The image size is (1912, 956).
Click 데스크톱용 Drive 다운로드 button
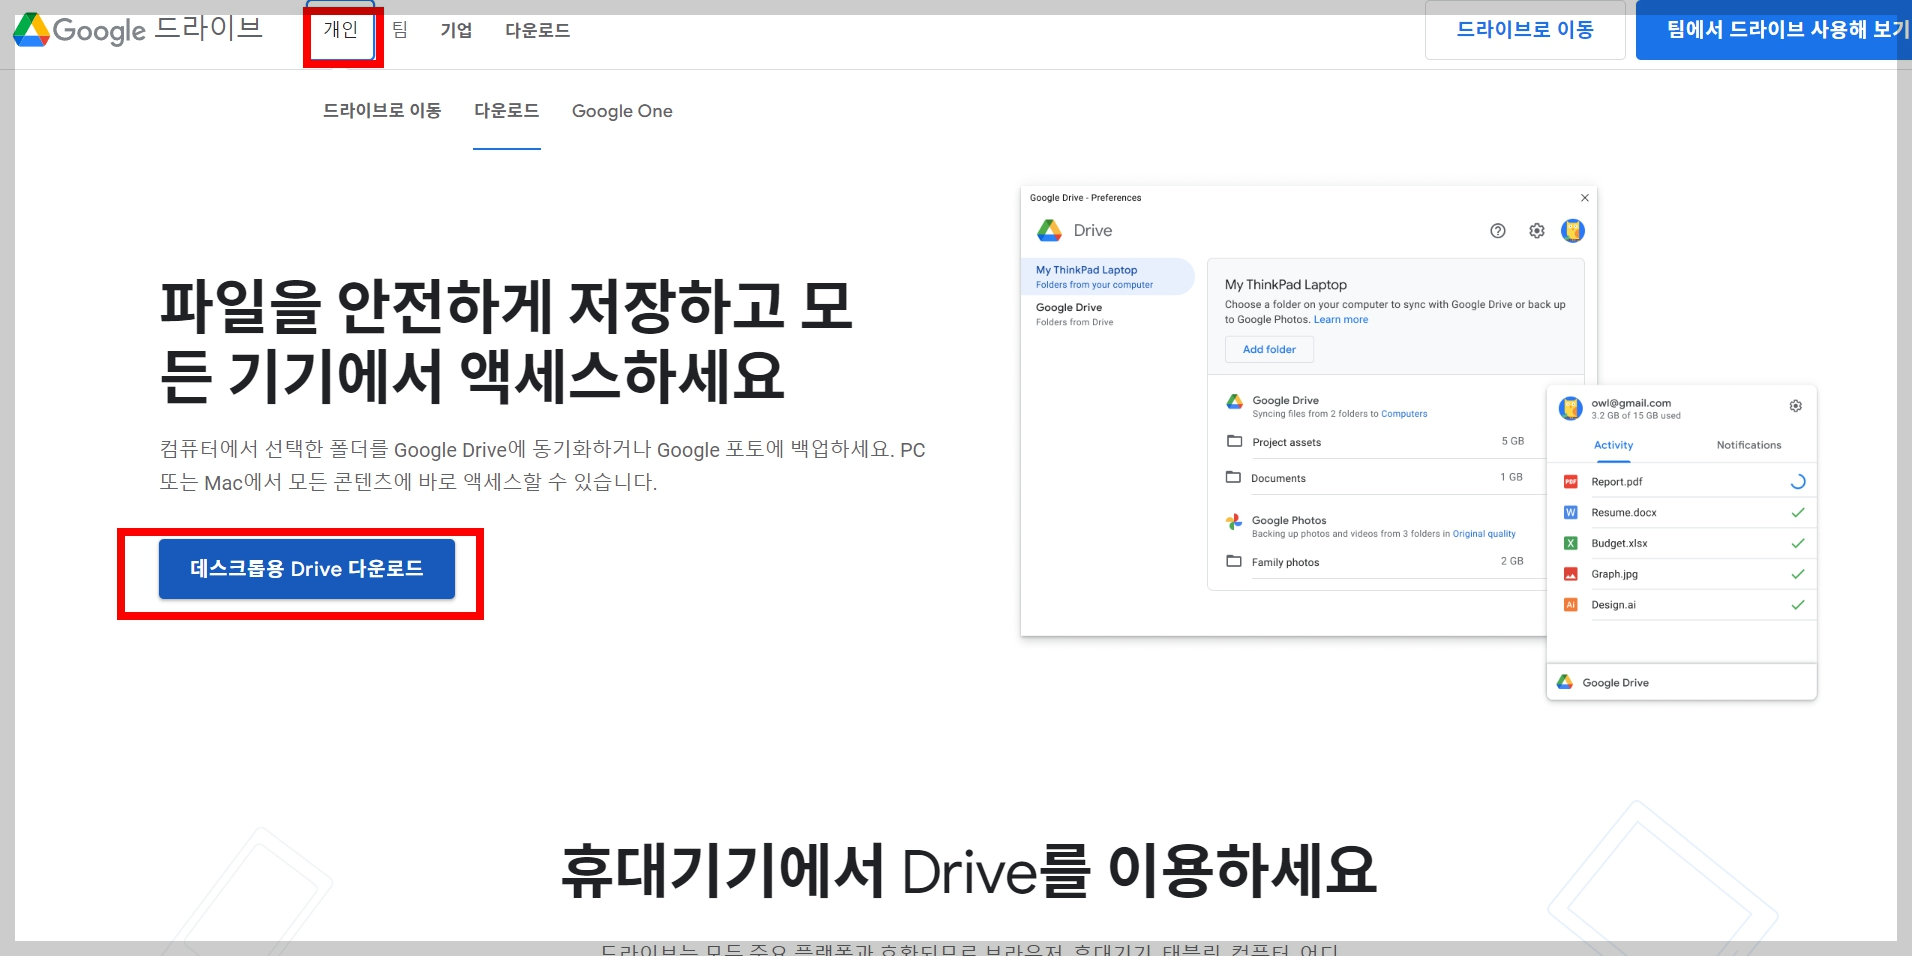tap(307, 569)
